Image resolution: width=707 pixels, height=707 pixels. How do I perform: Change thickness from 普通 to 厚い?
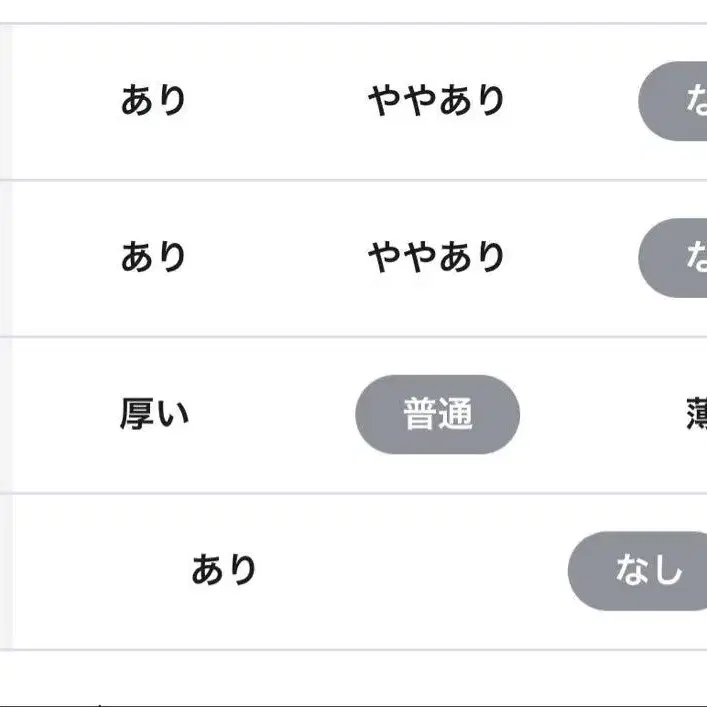click(x=154, y=414)
